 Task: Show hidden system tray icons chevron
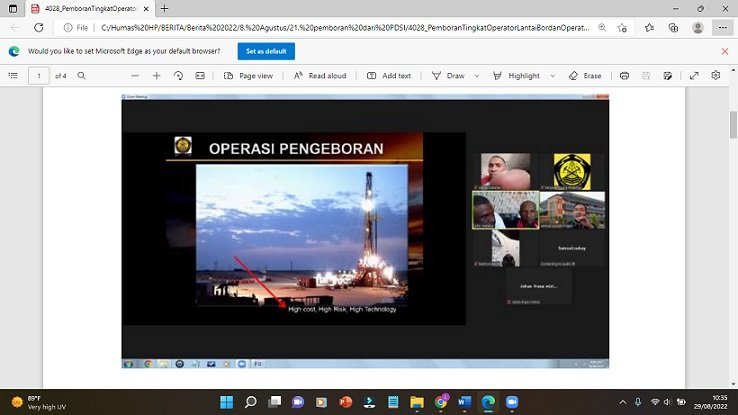[x=622, y=402]
